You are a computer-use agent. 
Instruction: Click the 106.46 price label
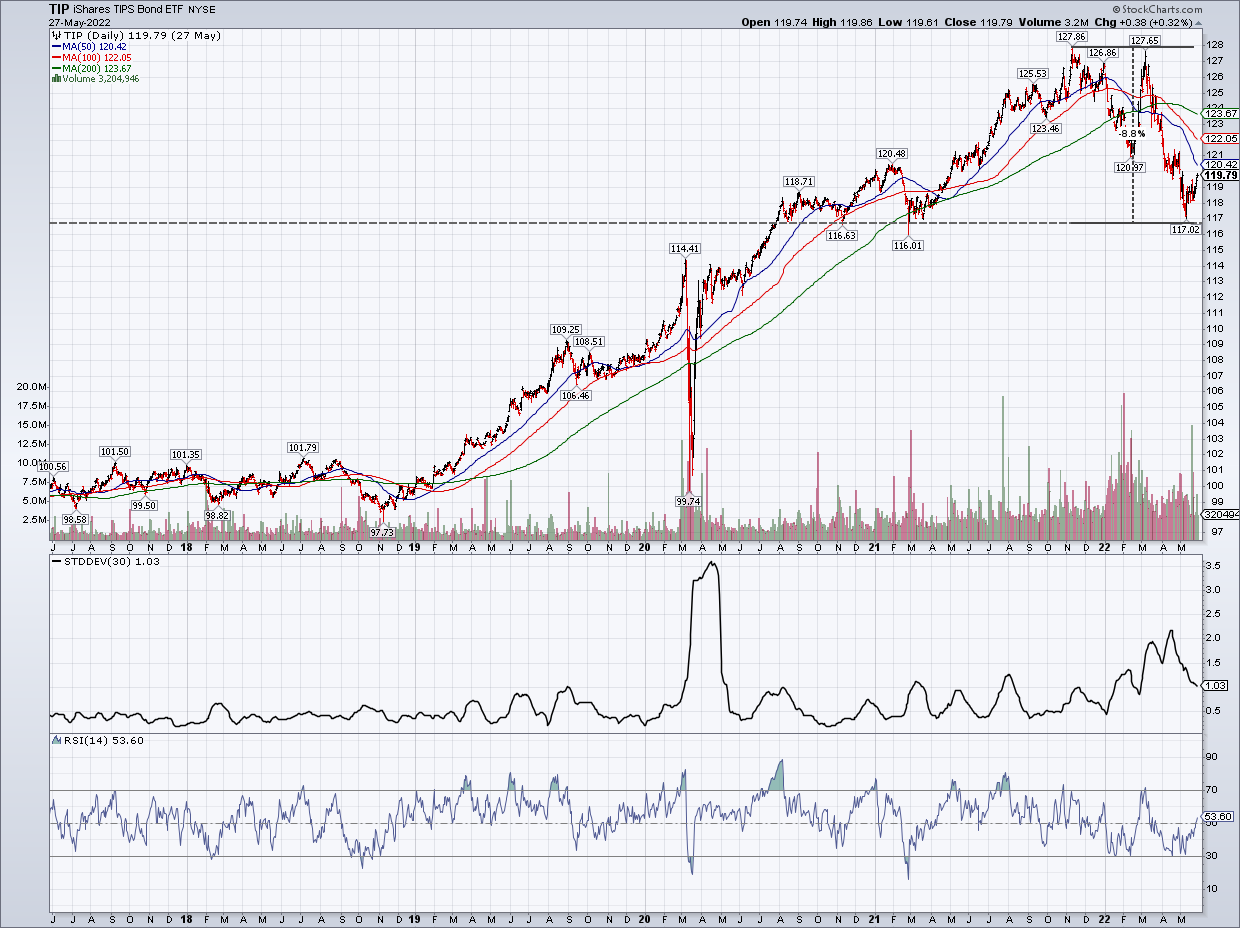(575, 395)
